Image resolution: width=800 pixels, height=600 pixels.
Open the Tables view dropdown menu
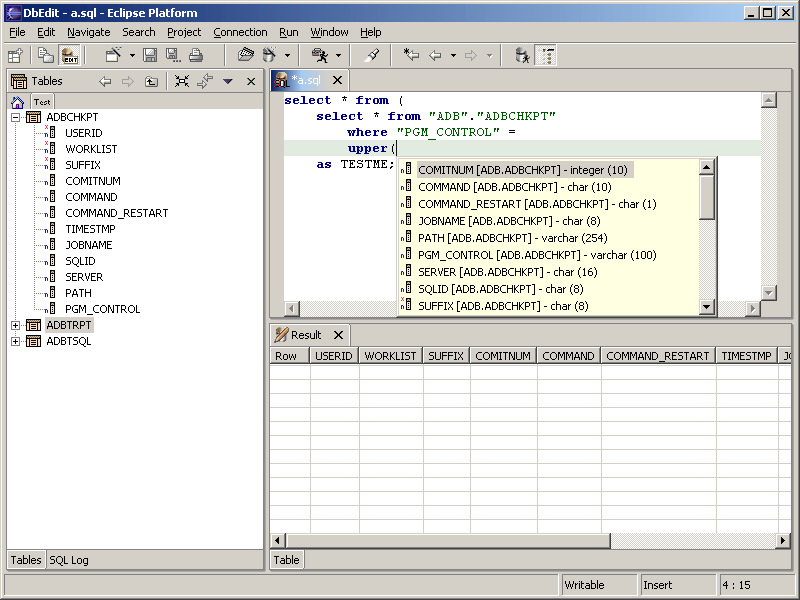[228, 81]
